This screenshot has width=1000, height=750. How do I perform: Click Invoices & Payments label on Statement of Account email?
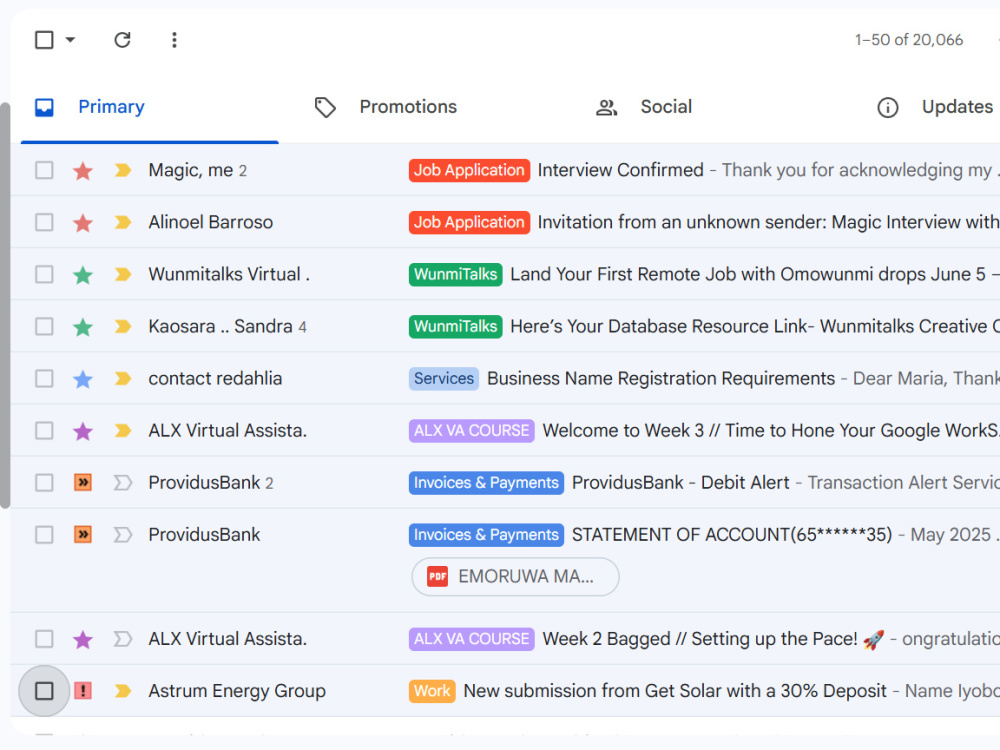[x=486, y=534]
